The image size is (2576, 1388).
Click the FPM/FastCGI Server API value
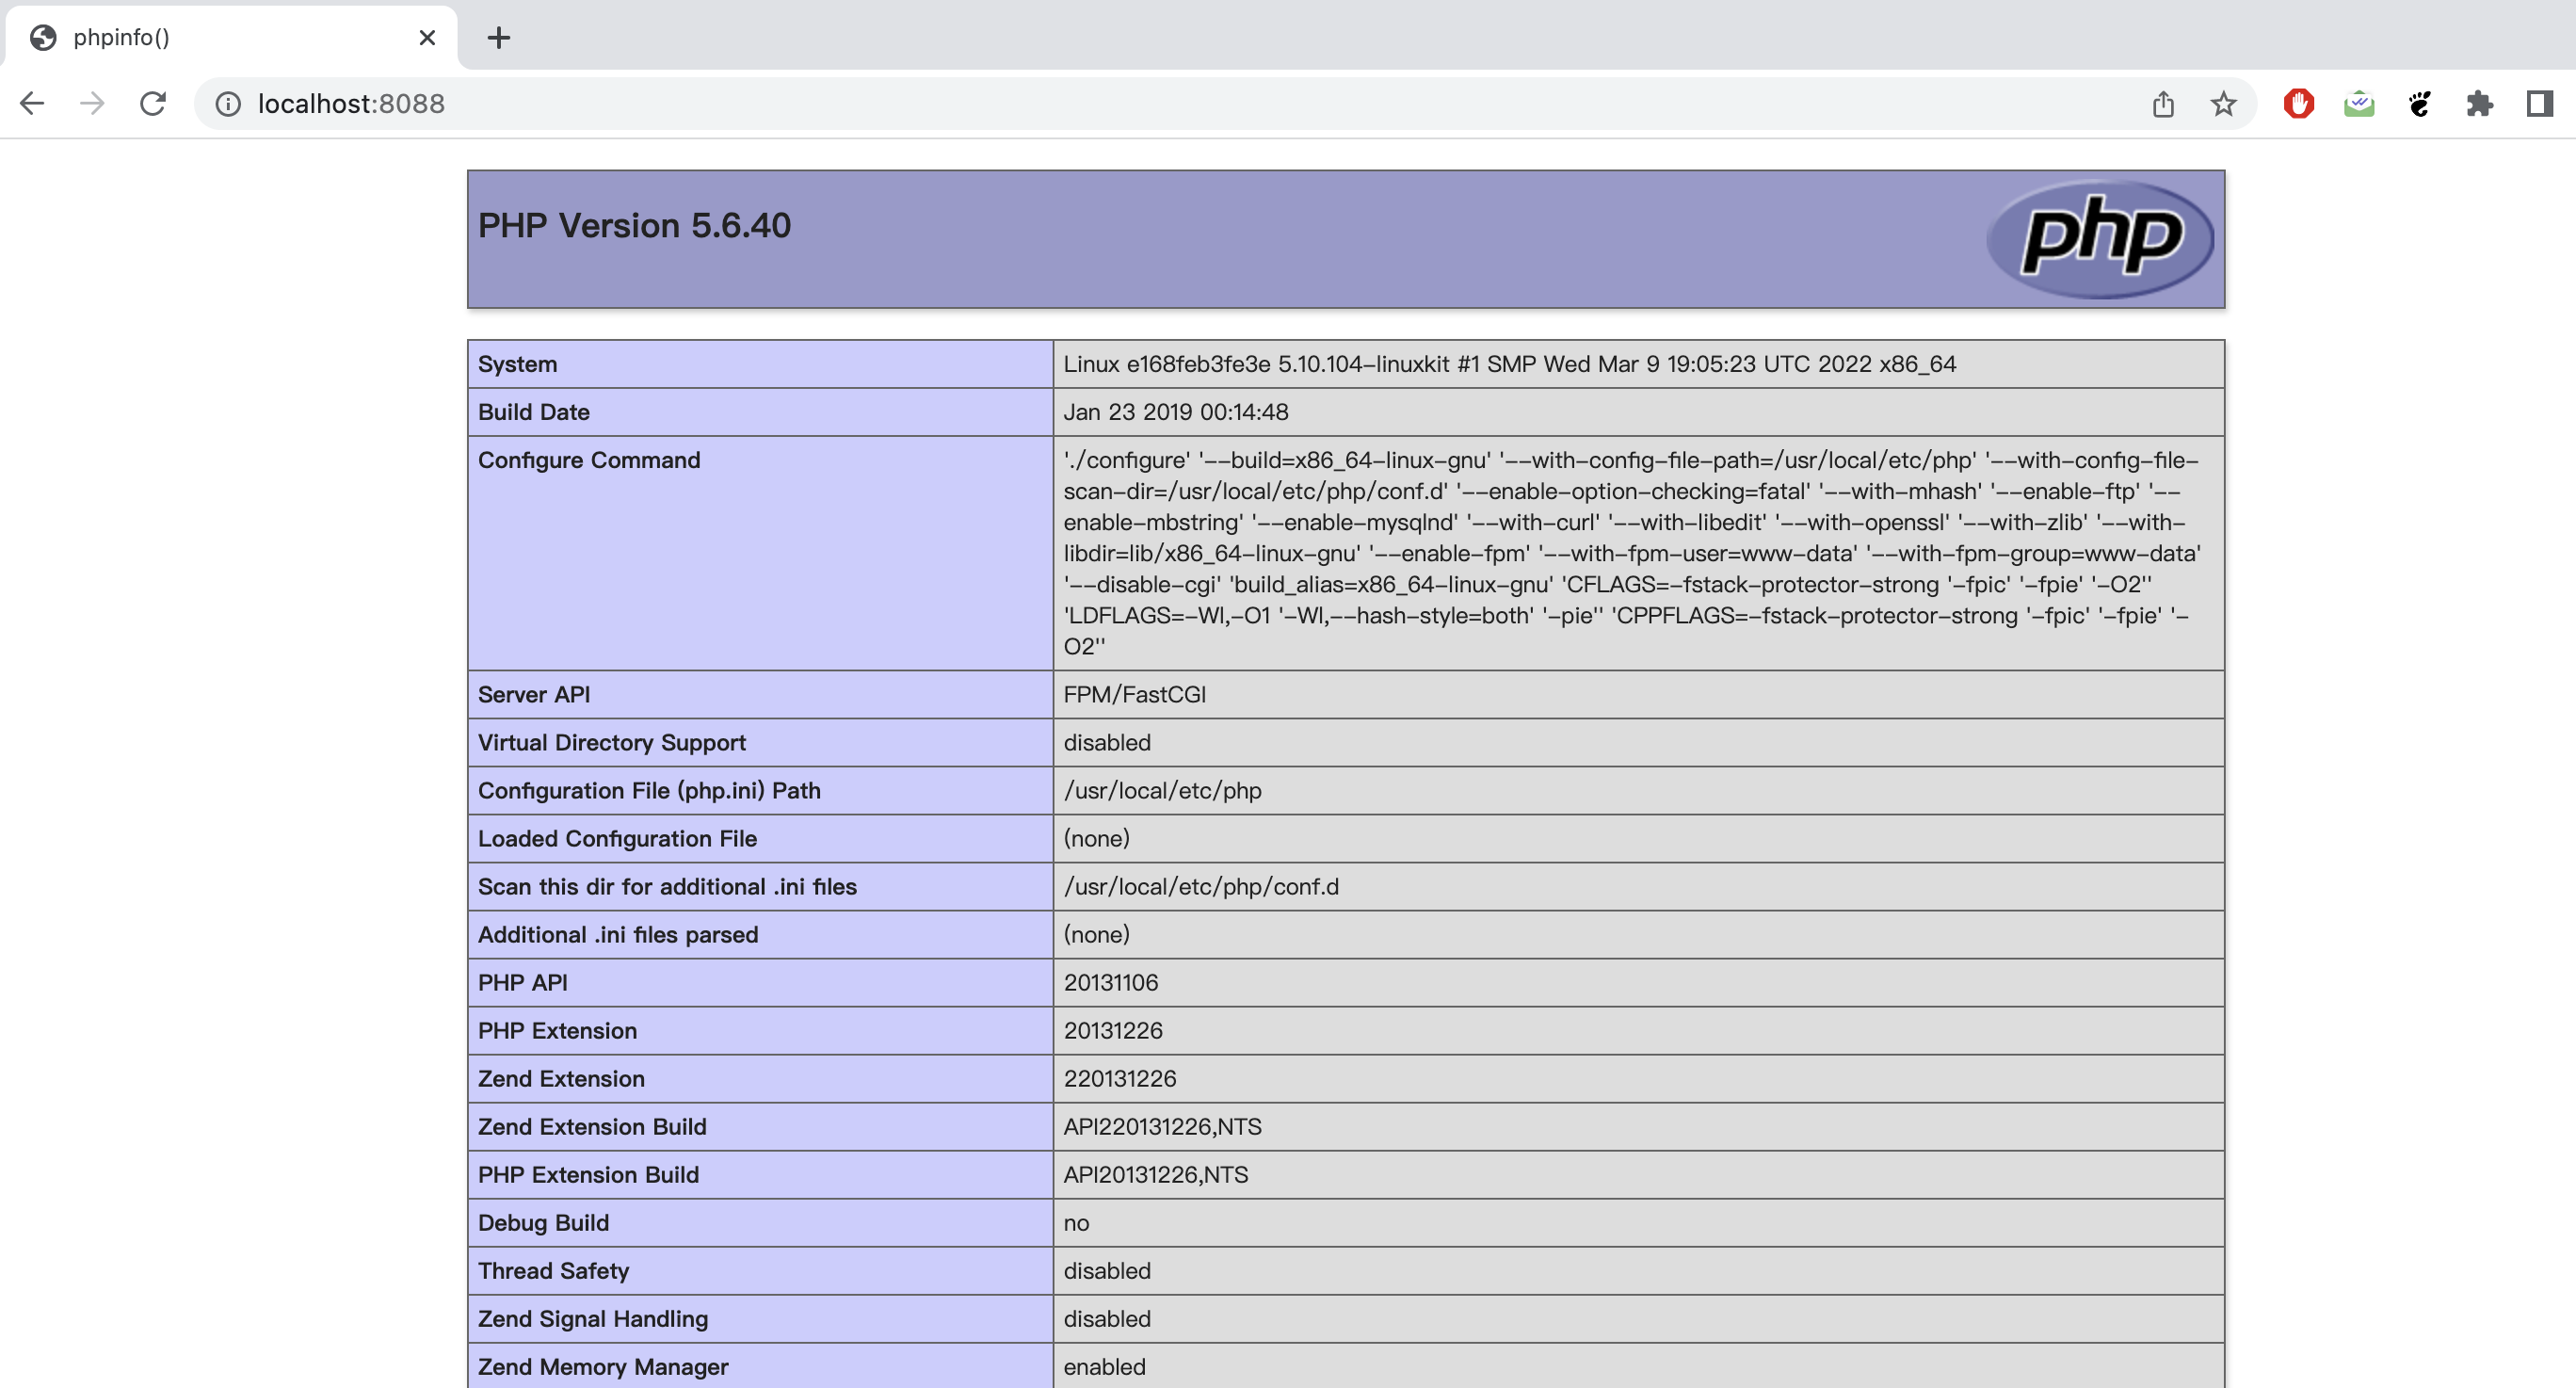[x=1134, y=694]
